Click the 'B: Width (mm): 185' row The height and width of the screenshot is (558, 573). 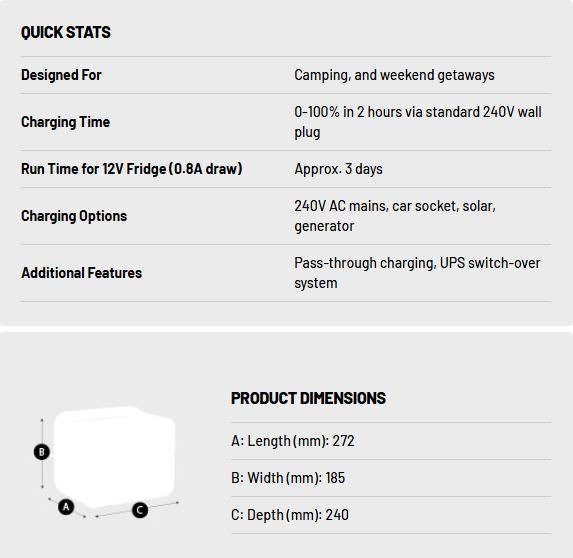coord(391,478)
